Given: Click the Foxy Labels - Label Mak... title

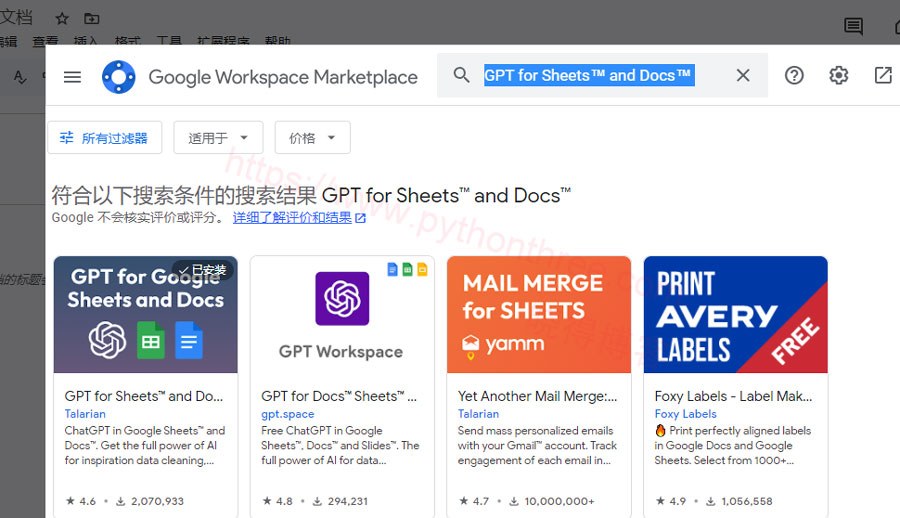Looking at the screenshot, I should click(x=734, y=396).
